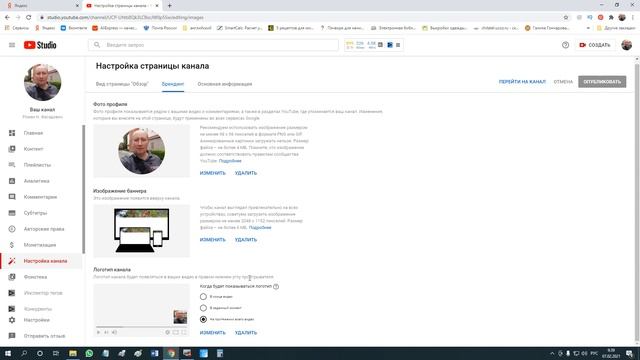Viewport: 640px width, 360px height.
Task: Click the YouTube Studio logo
Action: click(x=40, y=45)
